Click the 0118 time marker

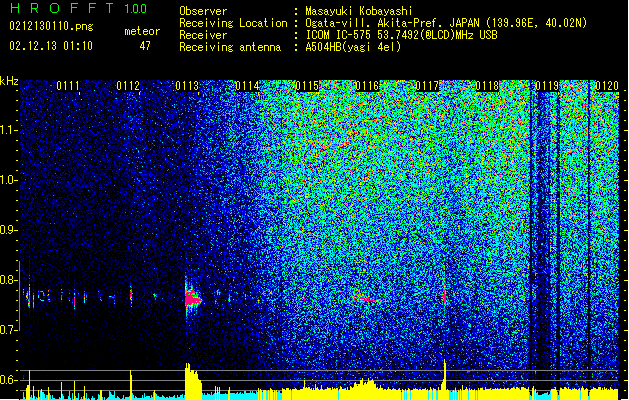pyautogui.click(x=487, y=86)
